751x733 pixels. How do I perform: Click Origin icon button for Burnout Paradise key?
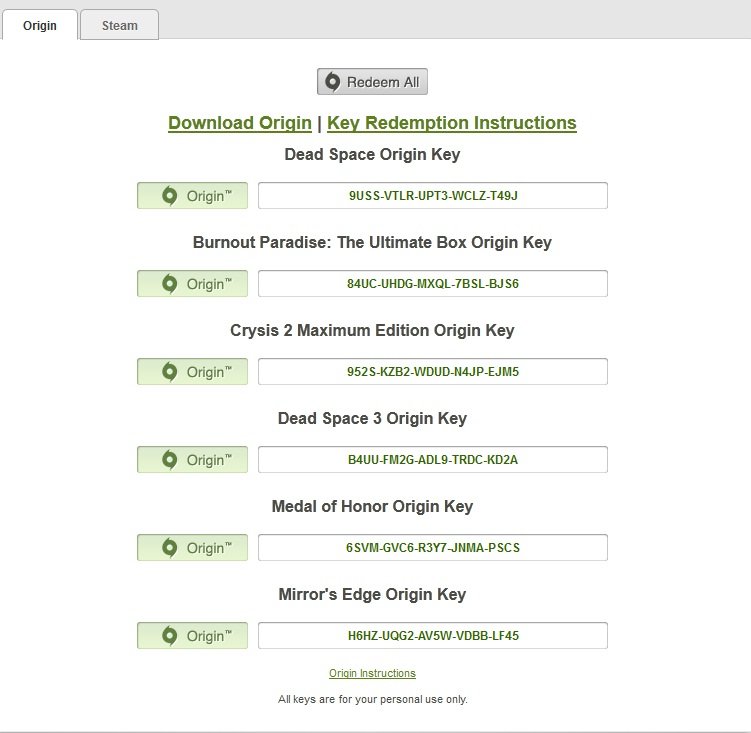coord(192,284)
